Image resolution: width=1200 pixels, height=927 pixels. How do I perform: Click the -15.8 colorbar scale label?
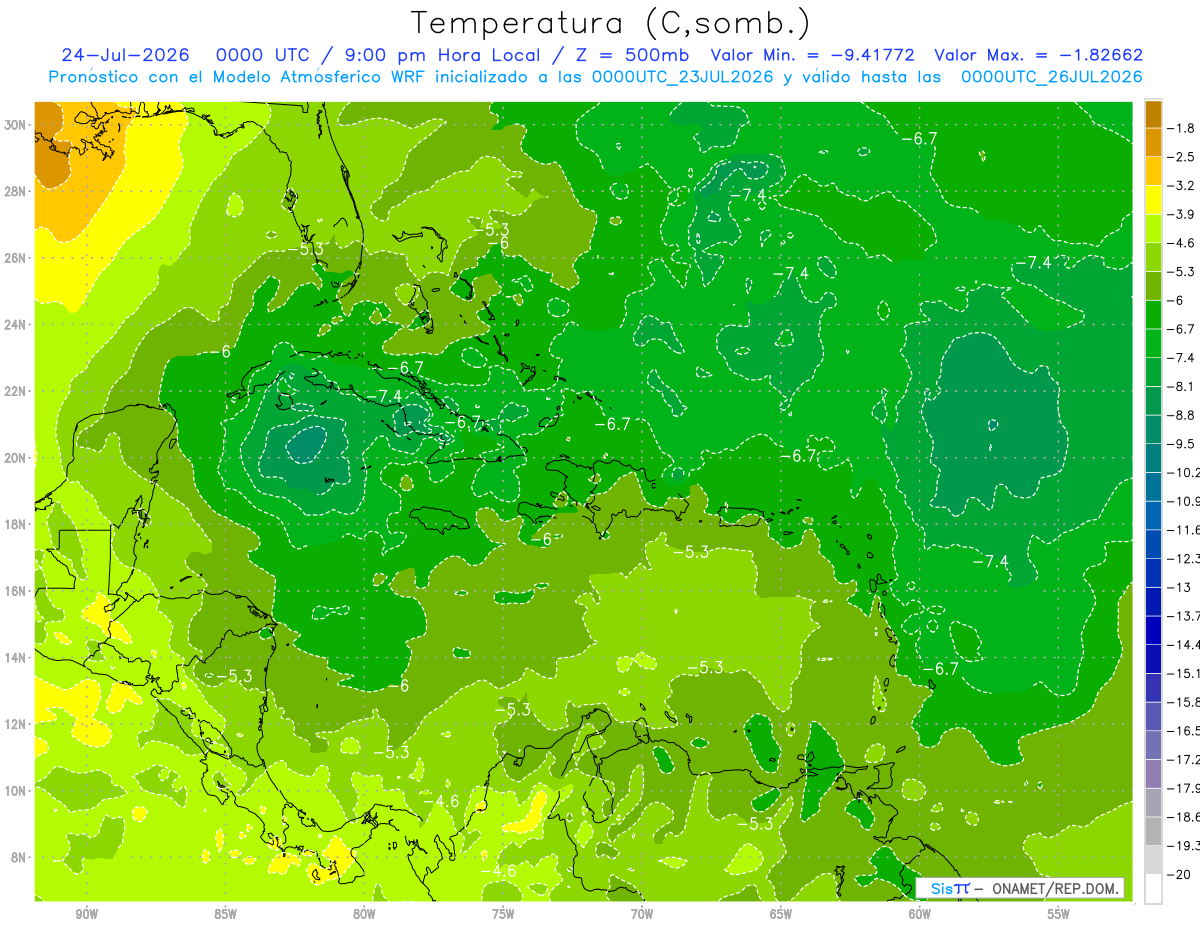pos(1184,702)
